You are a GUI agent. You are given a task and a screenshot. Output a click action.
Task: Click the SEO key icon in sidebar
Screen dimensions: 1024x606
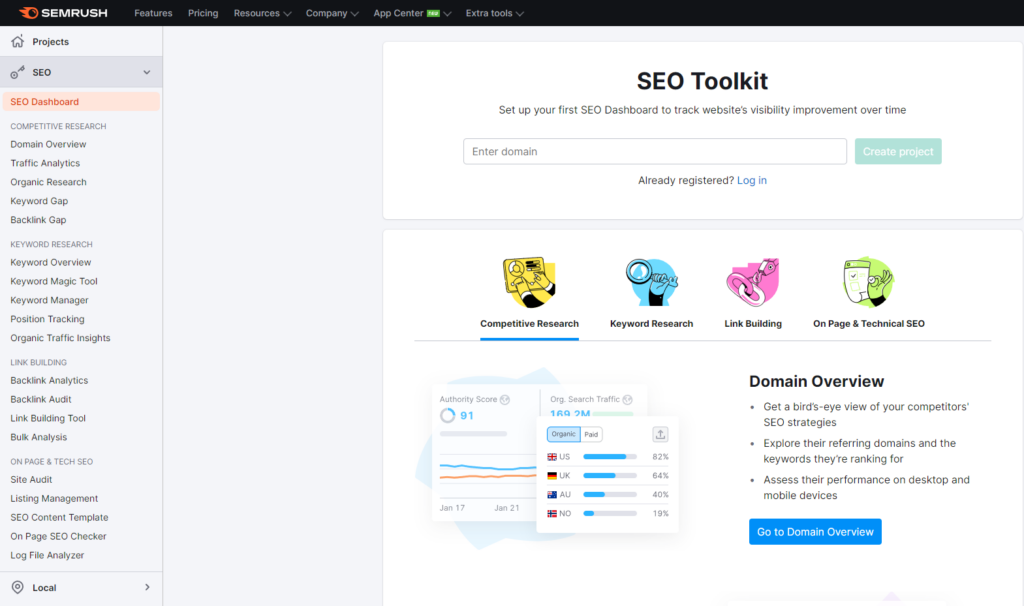pos(18,72)
